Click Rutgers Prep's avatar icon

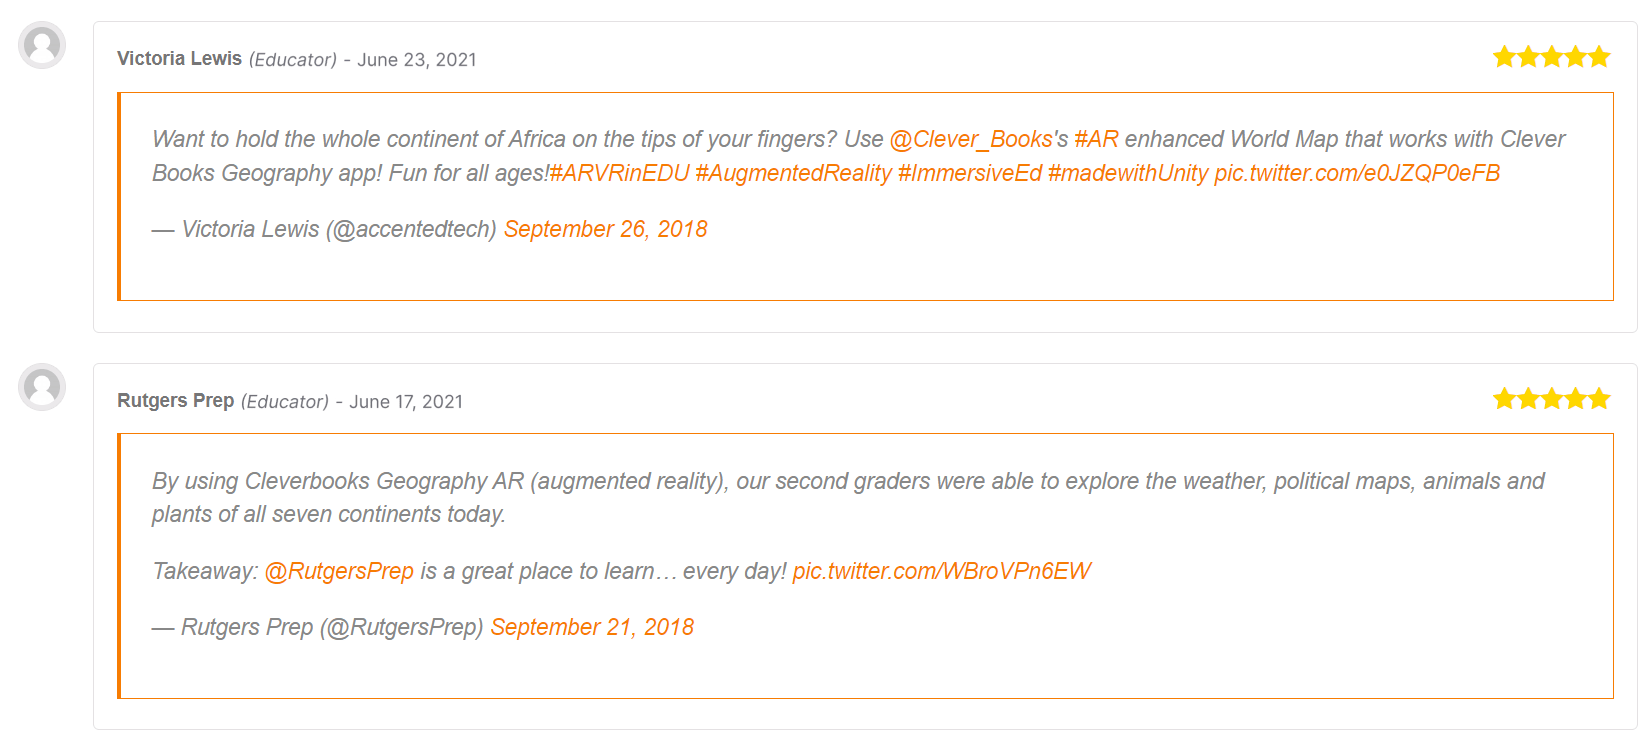tap(42, 387)
